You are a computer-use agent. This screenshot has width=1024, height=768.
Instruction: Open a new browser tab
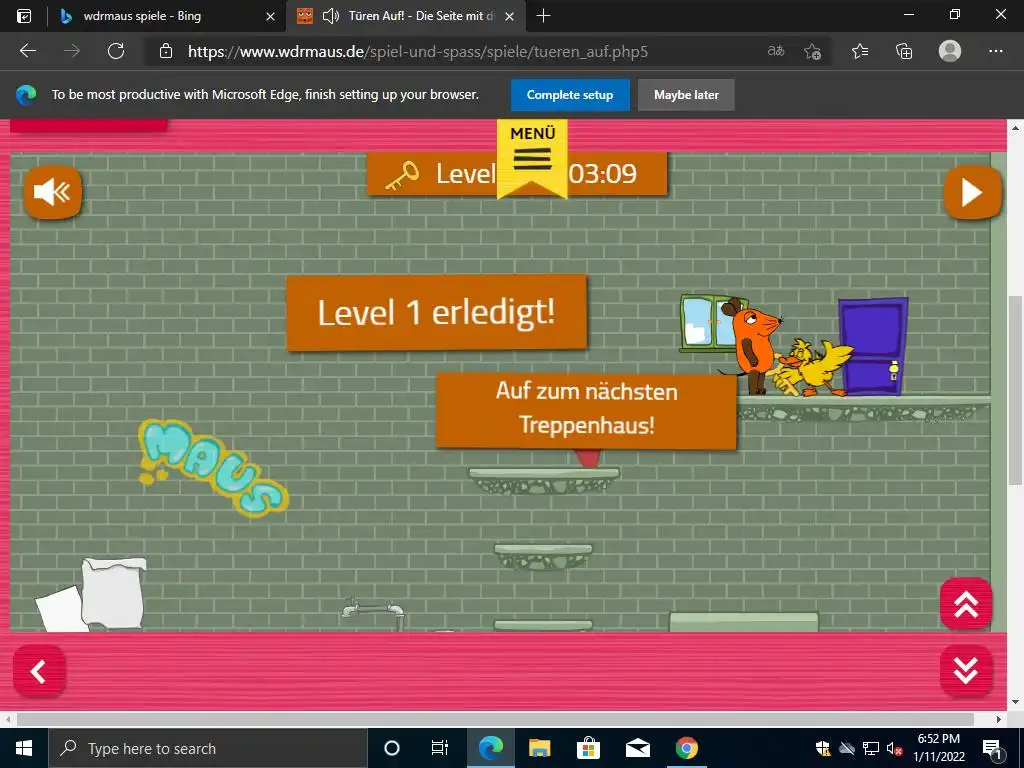point(543,16)
